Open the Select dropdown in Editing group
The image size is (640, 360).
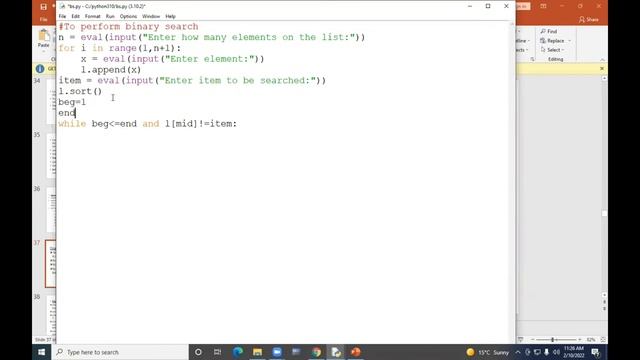pyautogui.click(x=553, y=50)
